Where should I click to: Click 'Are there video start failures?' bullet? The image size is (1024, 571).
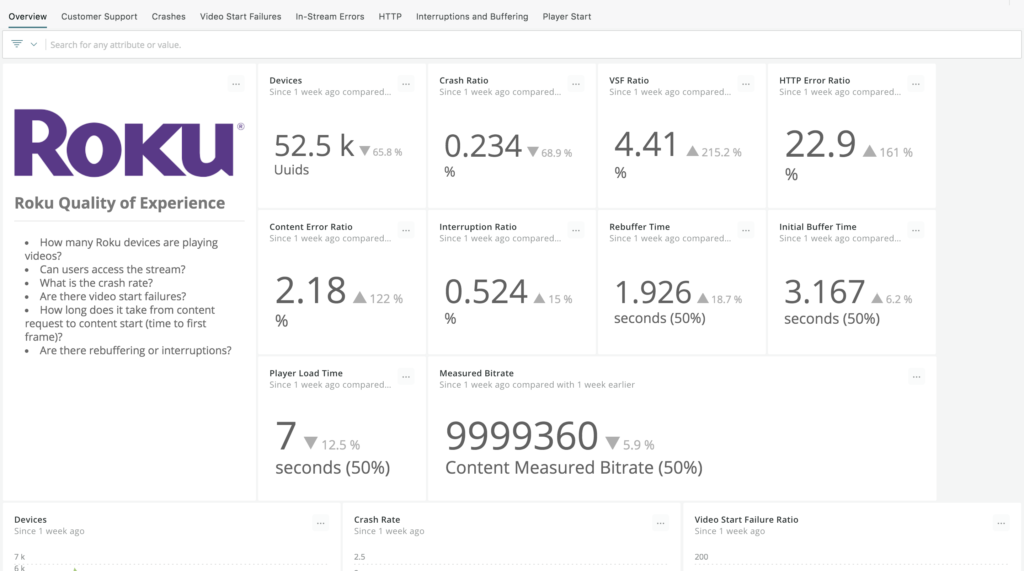tap(113, 296)
